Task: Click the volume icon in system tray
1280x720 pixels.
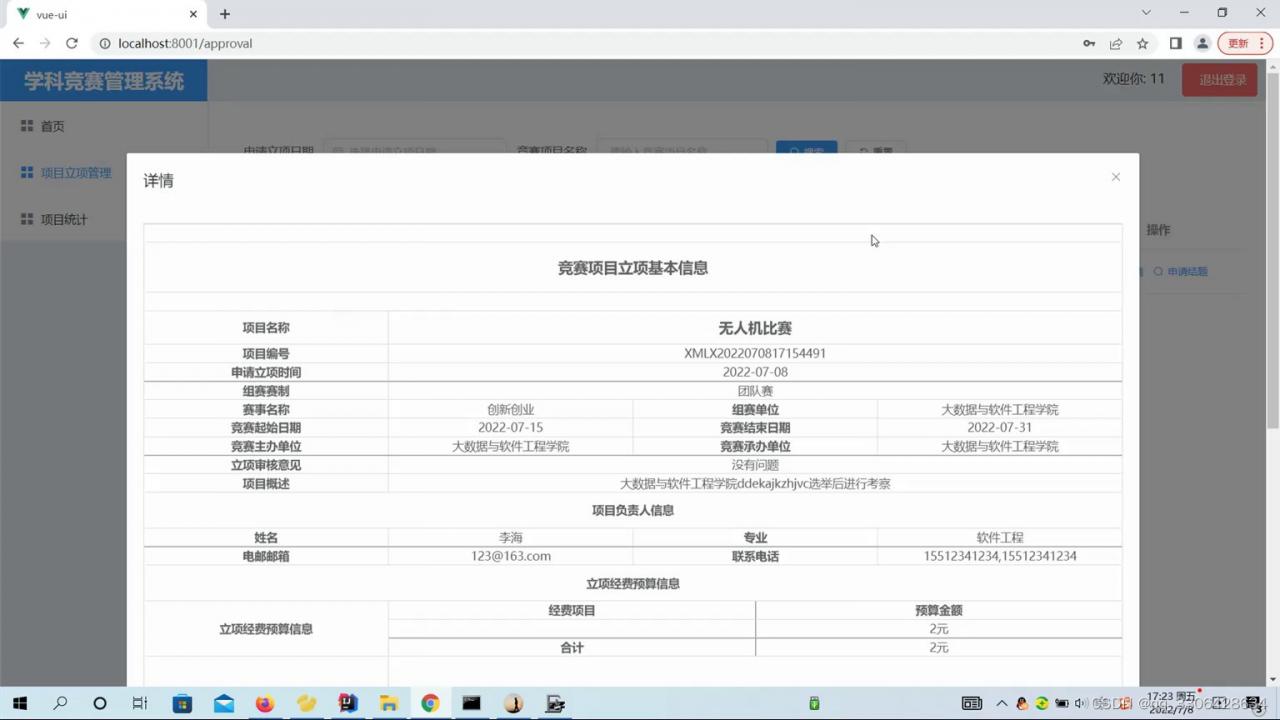Action: [x=1081, y=703]
